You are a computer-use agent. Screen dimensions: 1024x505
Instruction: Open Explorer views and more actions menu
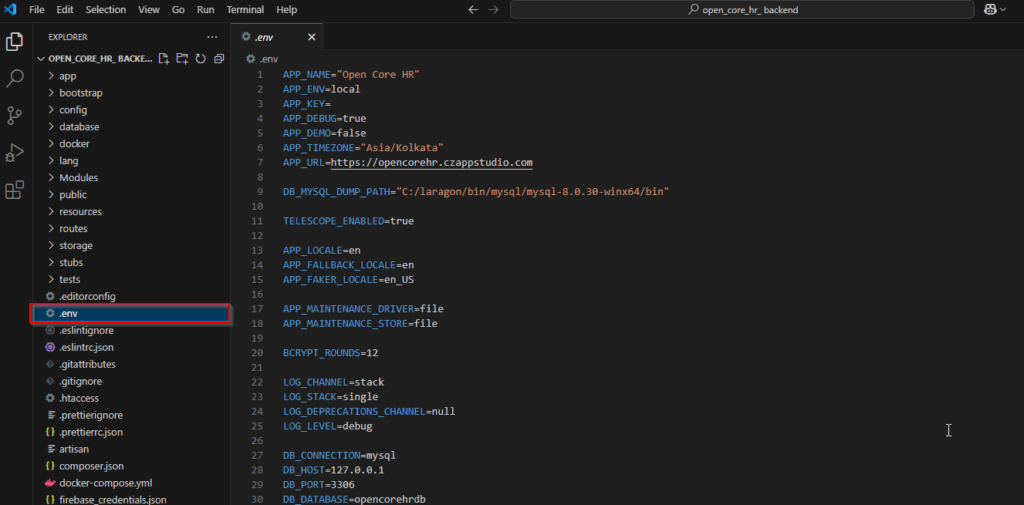[x=212, y=37]
